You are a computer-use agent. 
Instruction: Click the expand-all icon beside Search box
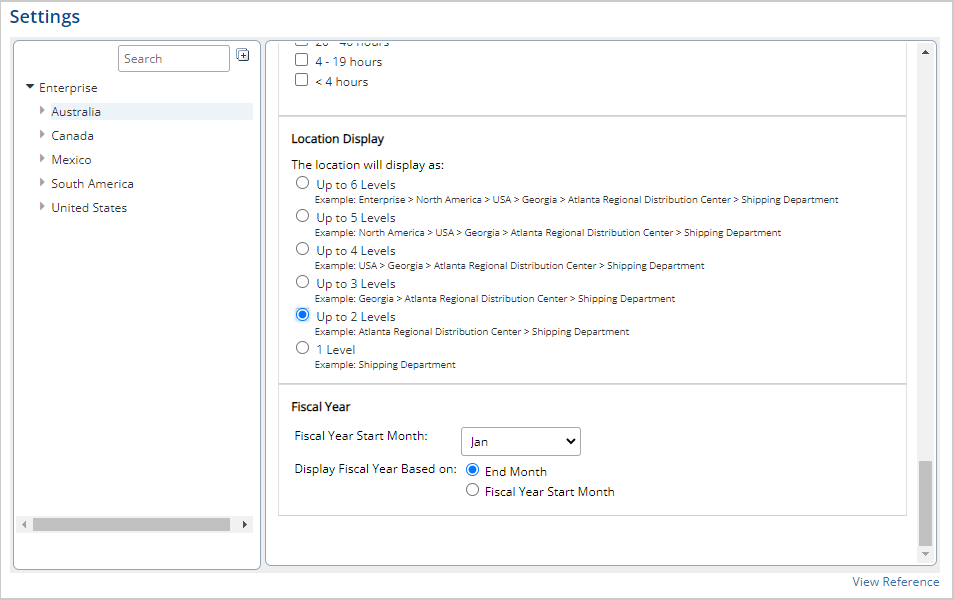tap(242, 55)
